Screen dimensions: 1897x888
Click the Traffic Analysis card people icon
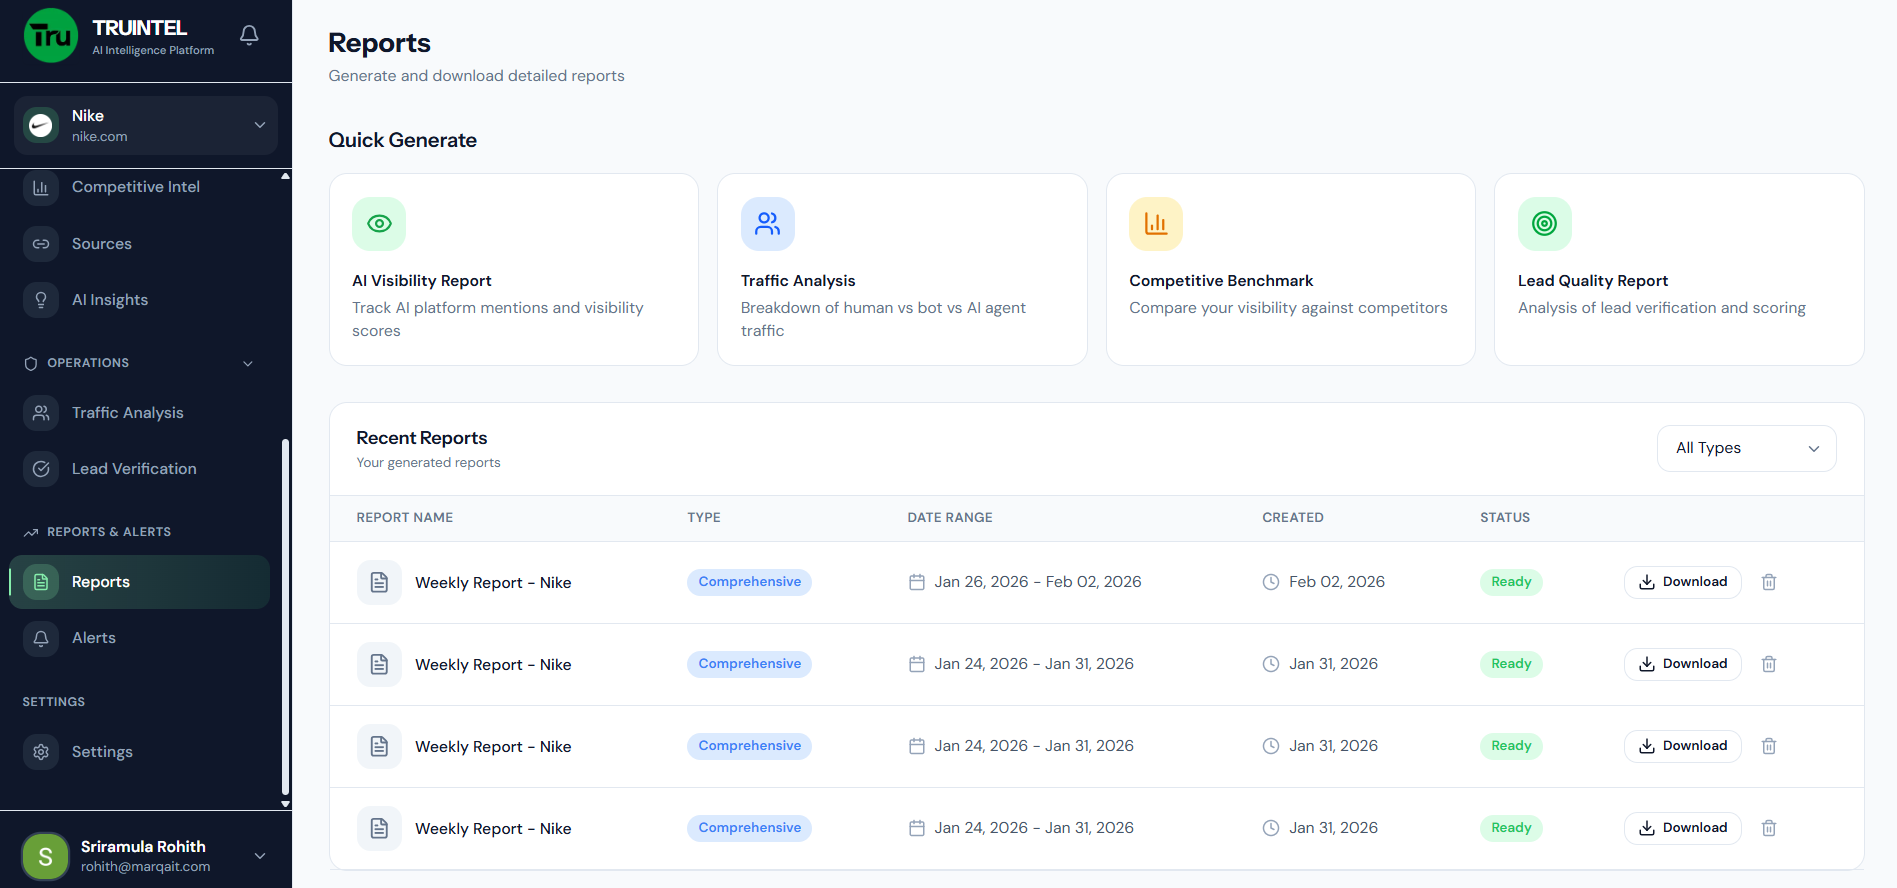pyautogui.click(x=767, y=224)
